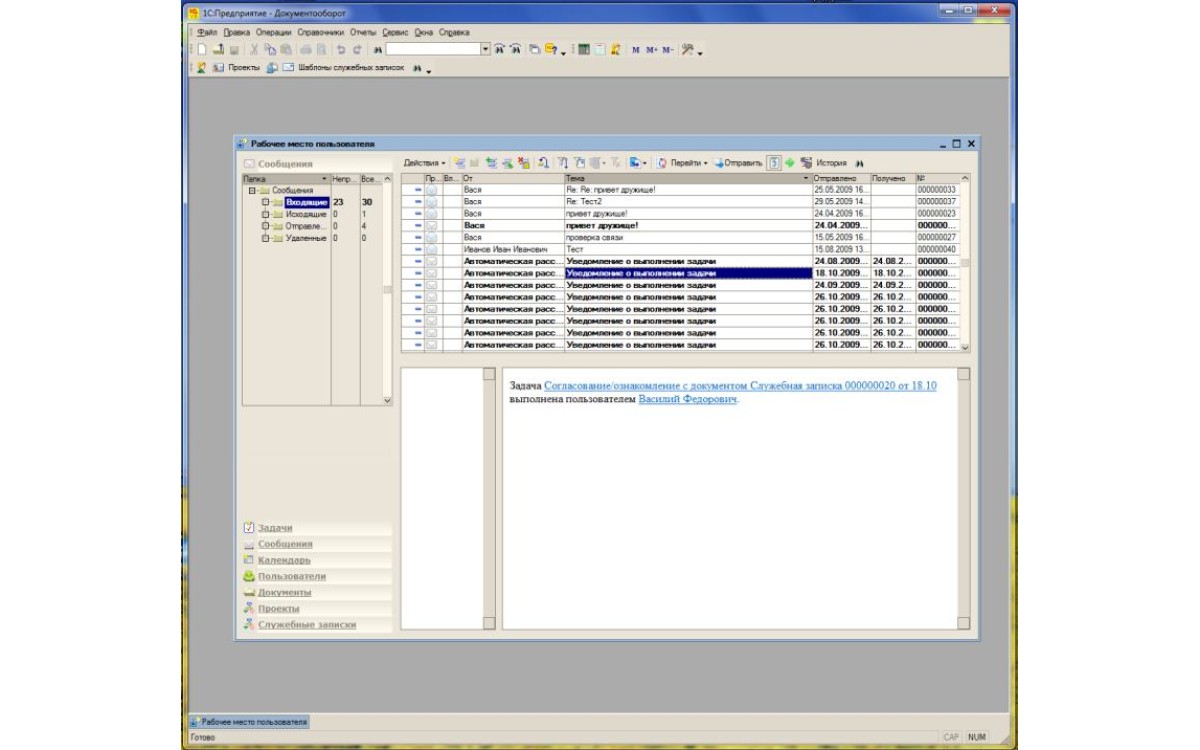Click the M+ memory add toolbar button
This screenshot has width=1200, height=750.
coord(651,49)
